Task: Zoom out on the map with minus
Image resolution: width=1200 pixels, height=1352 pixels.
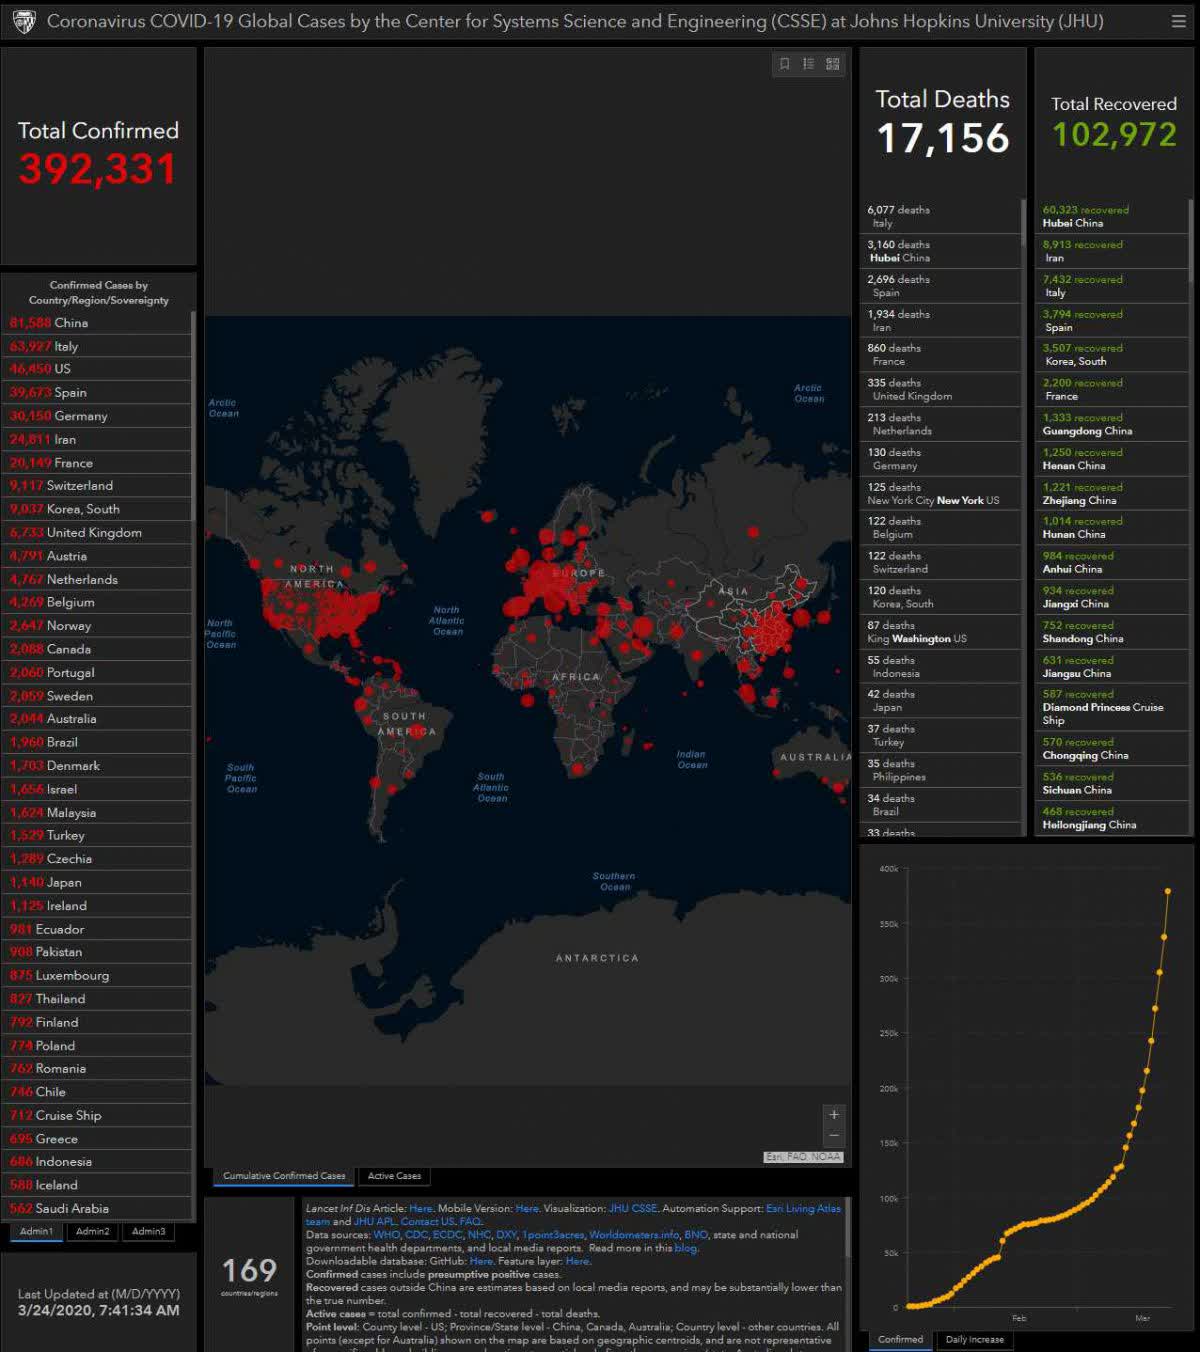Action: pyautogui.click(x=834, y=1135)
